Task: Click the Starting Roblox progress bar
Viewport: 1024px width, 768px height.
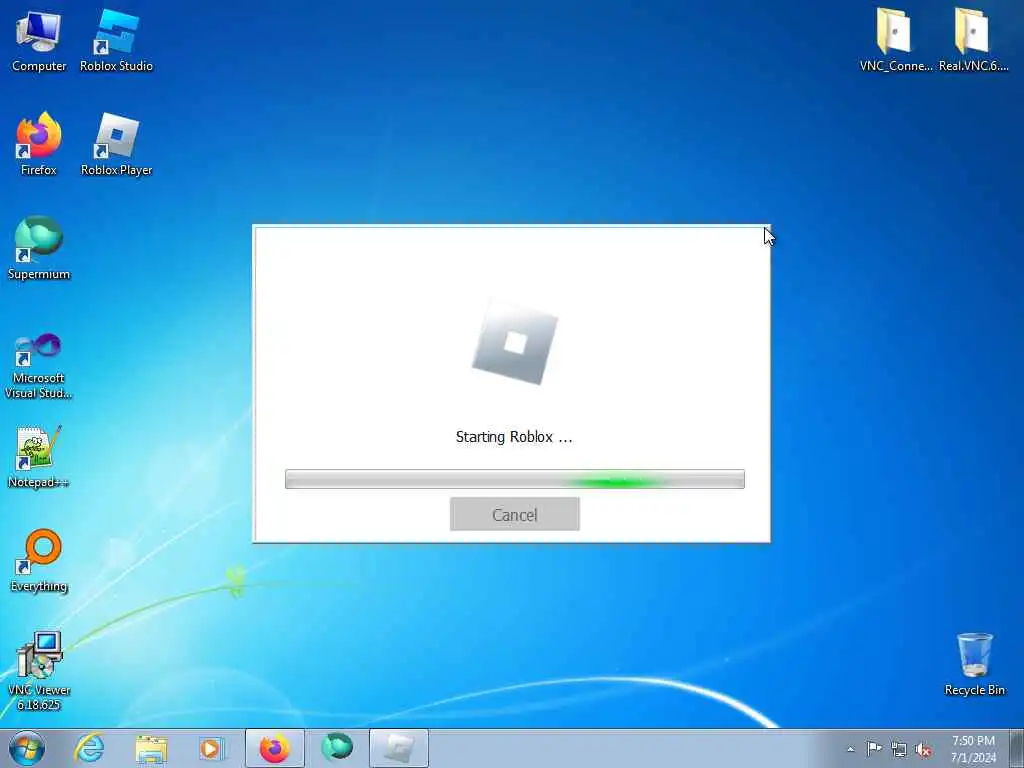Action: tap(515, 479)
